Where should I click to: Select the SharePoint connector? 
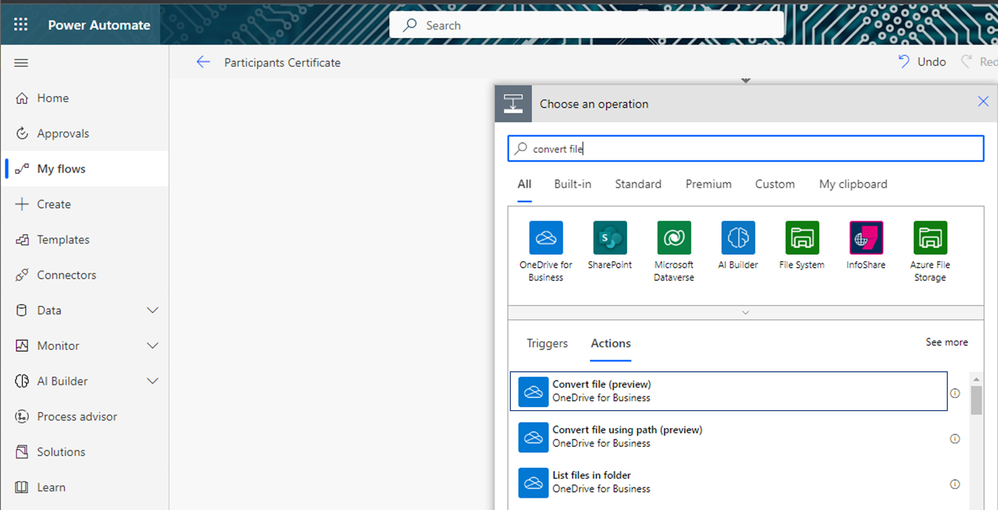click(610, 245)
